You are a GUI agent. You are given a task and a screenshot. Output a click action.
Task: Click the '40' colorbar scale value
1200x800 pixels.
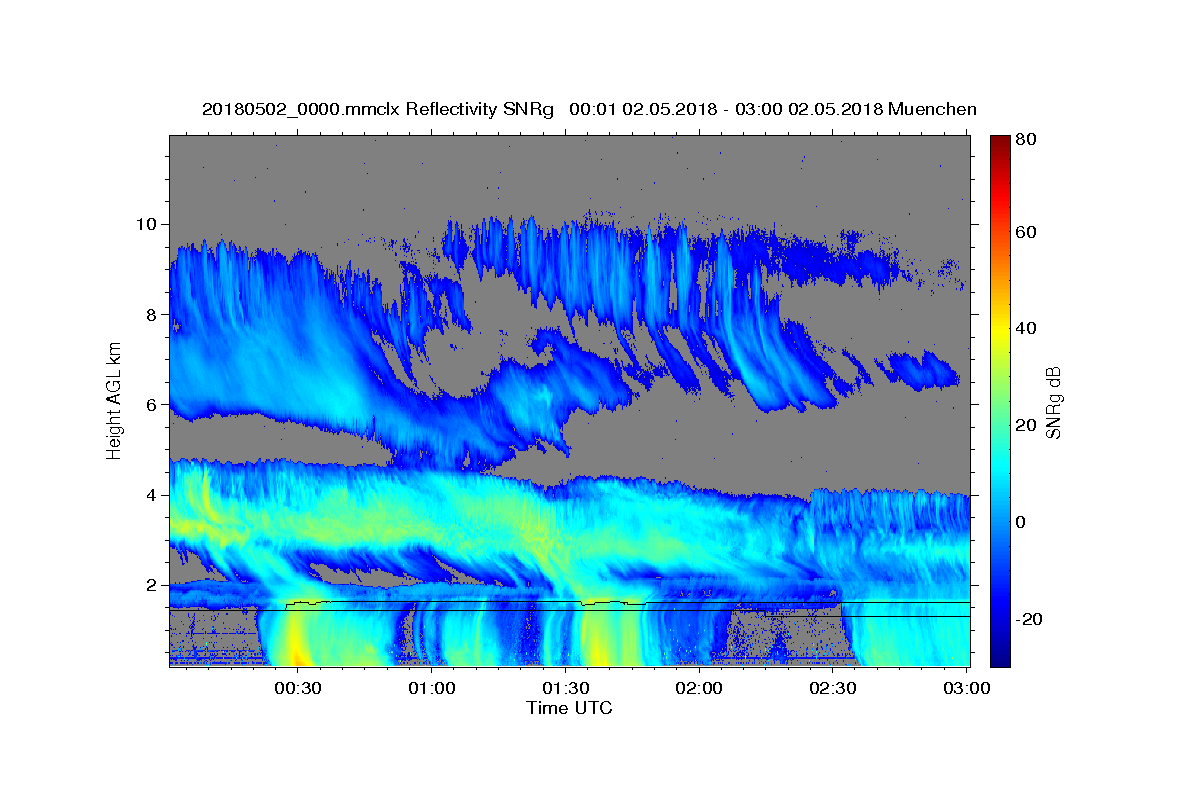click(1028, 328)
